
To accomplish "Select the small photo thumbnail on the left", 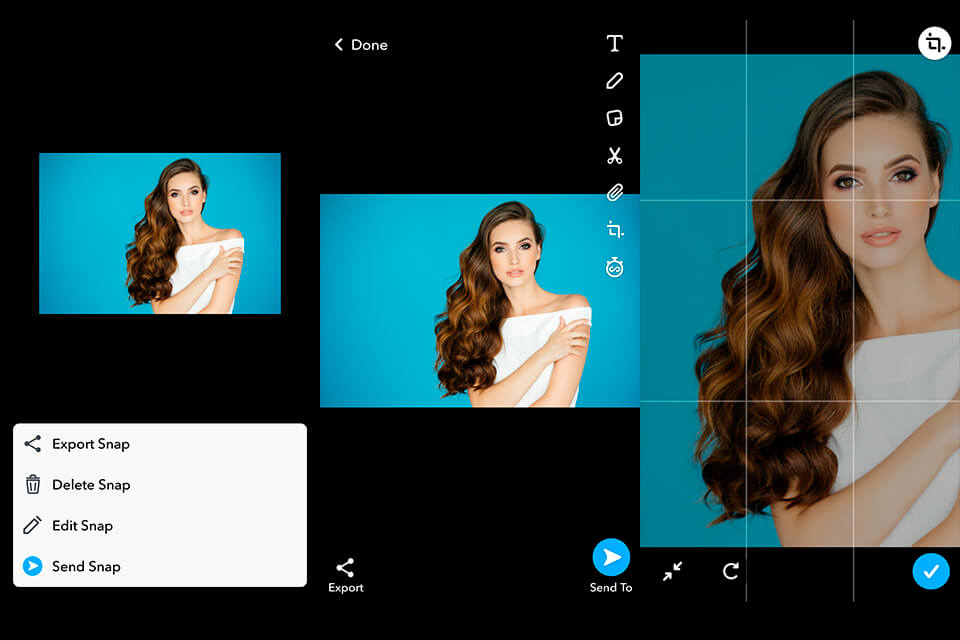I will [x=159, y=232].
